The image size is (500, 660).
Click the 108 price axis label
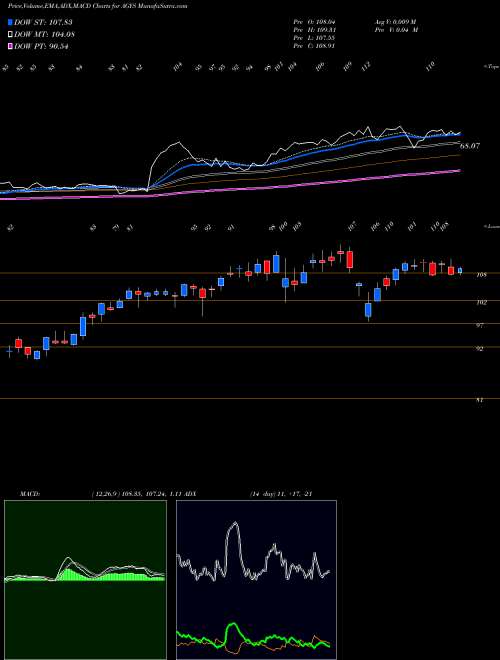click(482, 275)
